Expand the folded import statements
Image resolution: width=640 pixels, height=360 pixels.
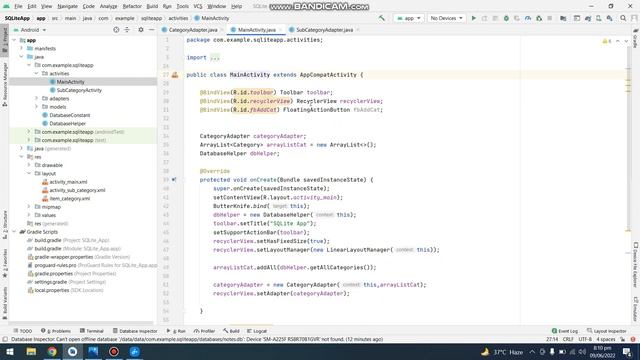coord(215,58)
